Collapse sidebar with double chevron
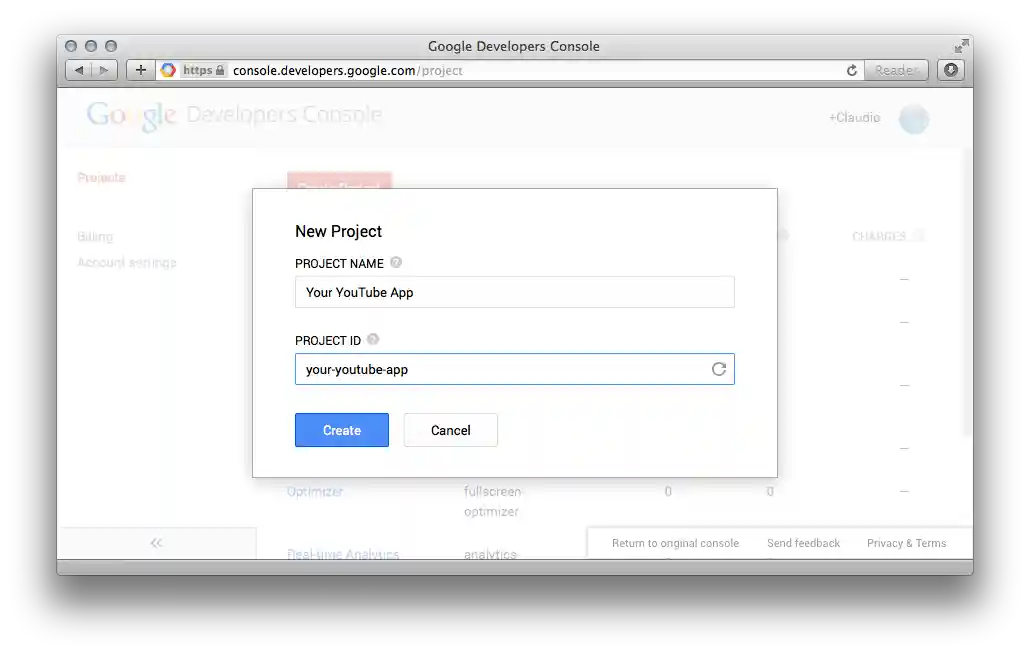 156,543
